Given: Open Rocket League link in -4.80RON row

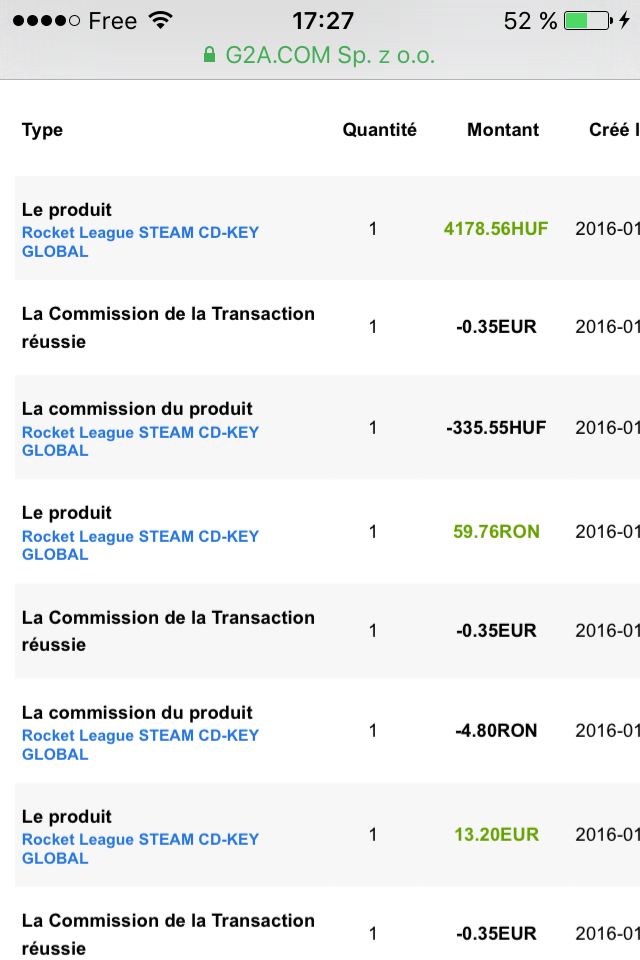Looking at the screenshot, I should point(140,744).
